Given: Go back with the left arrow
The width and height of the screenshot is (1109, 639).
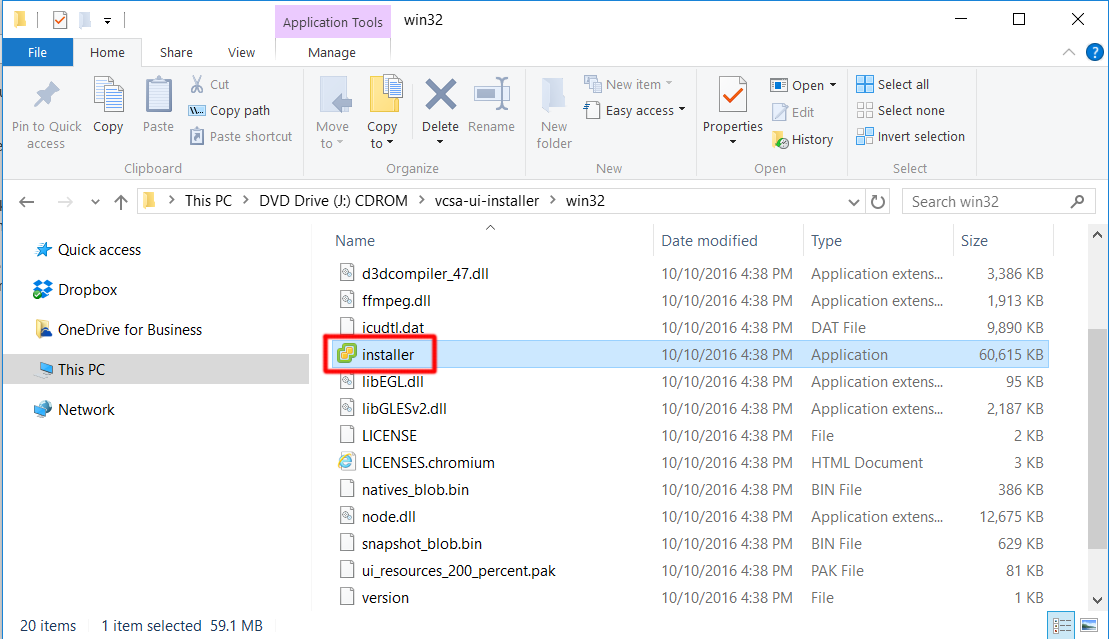Looking at the screenshot, I should click(27, 202).
